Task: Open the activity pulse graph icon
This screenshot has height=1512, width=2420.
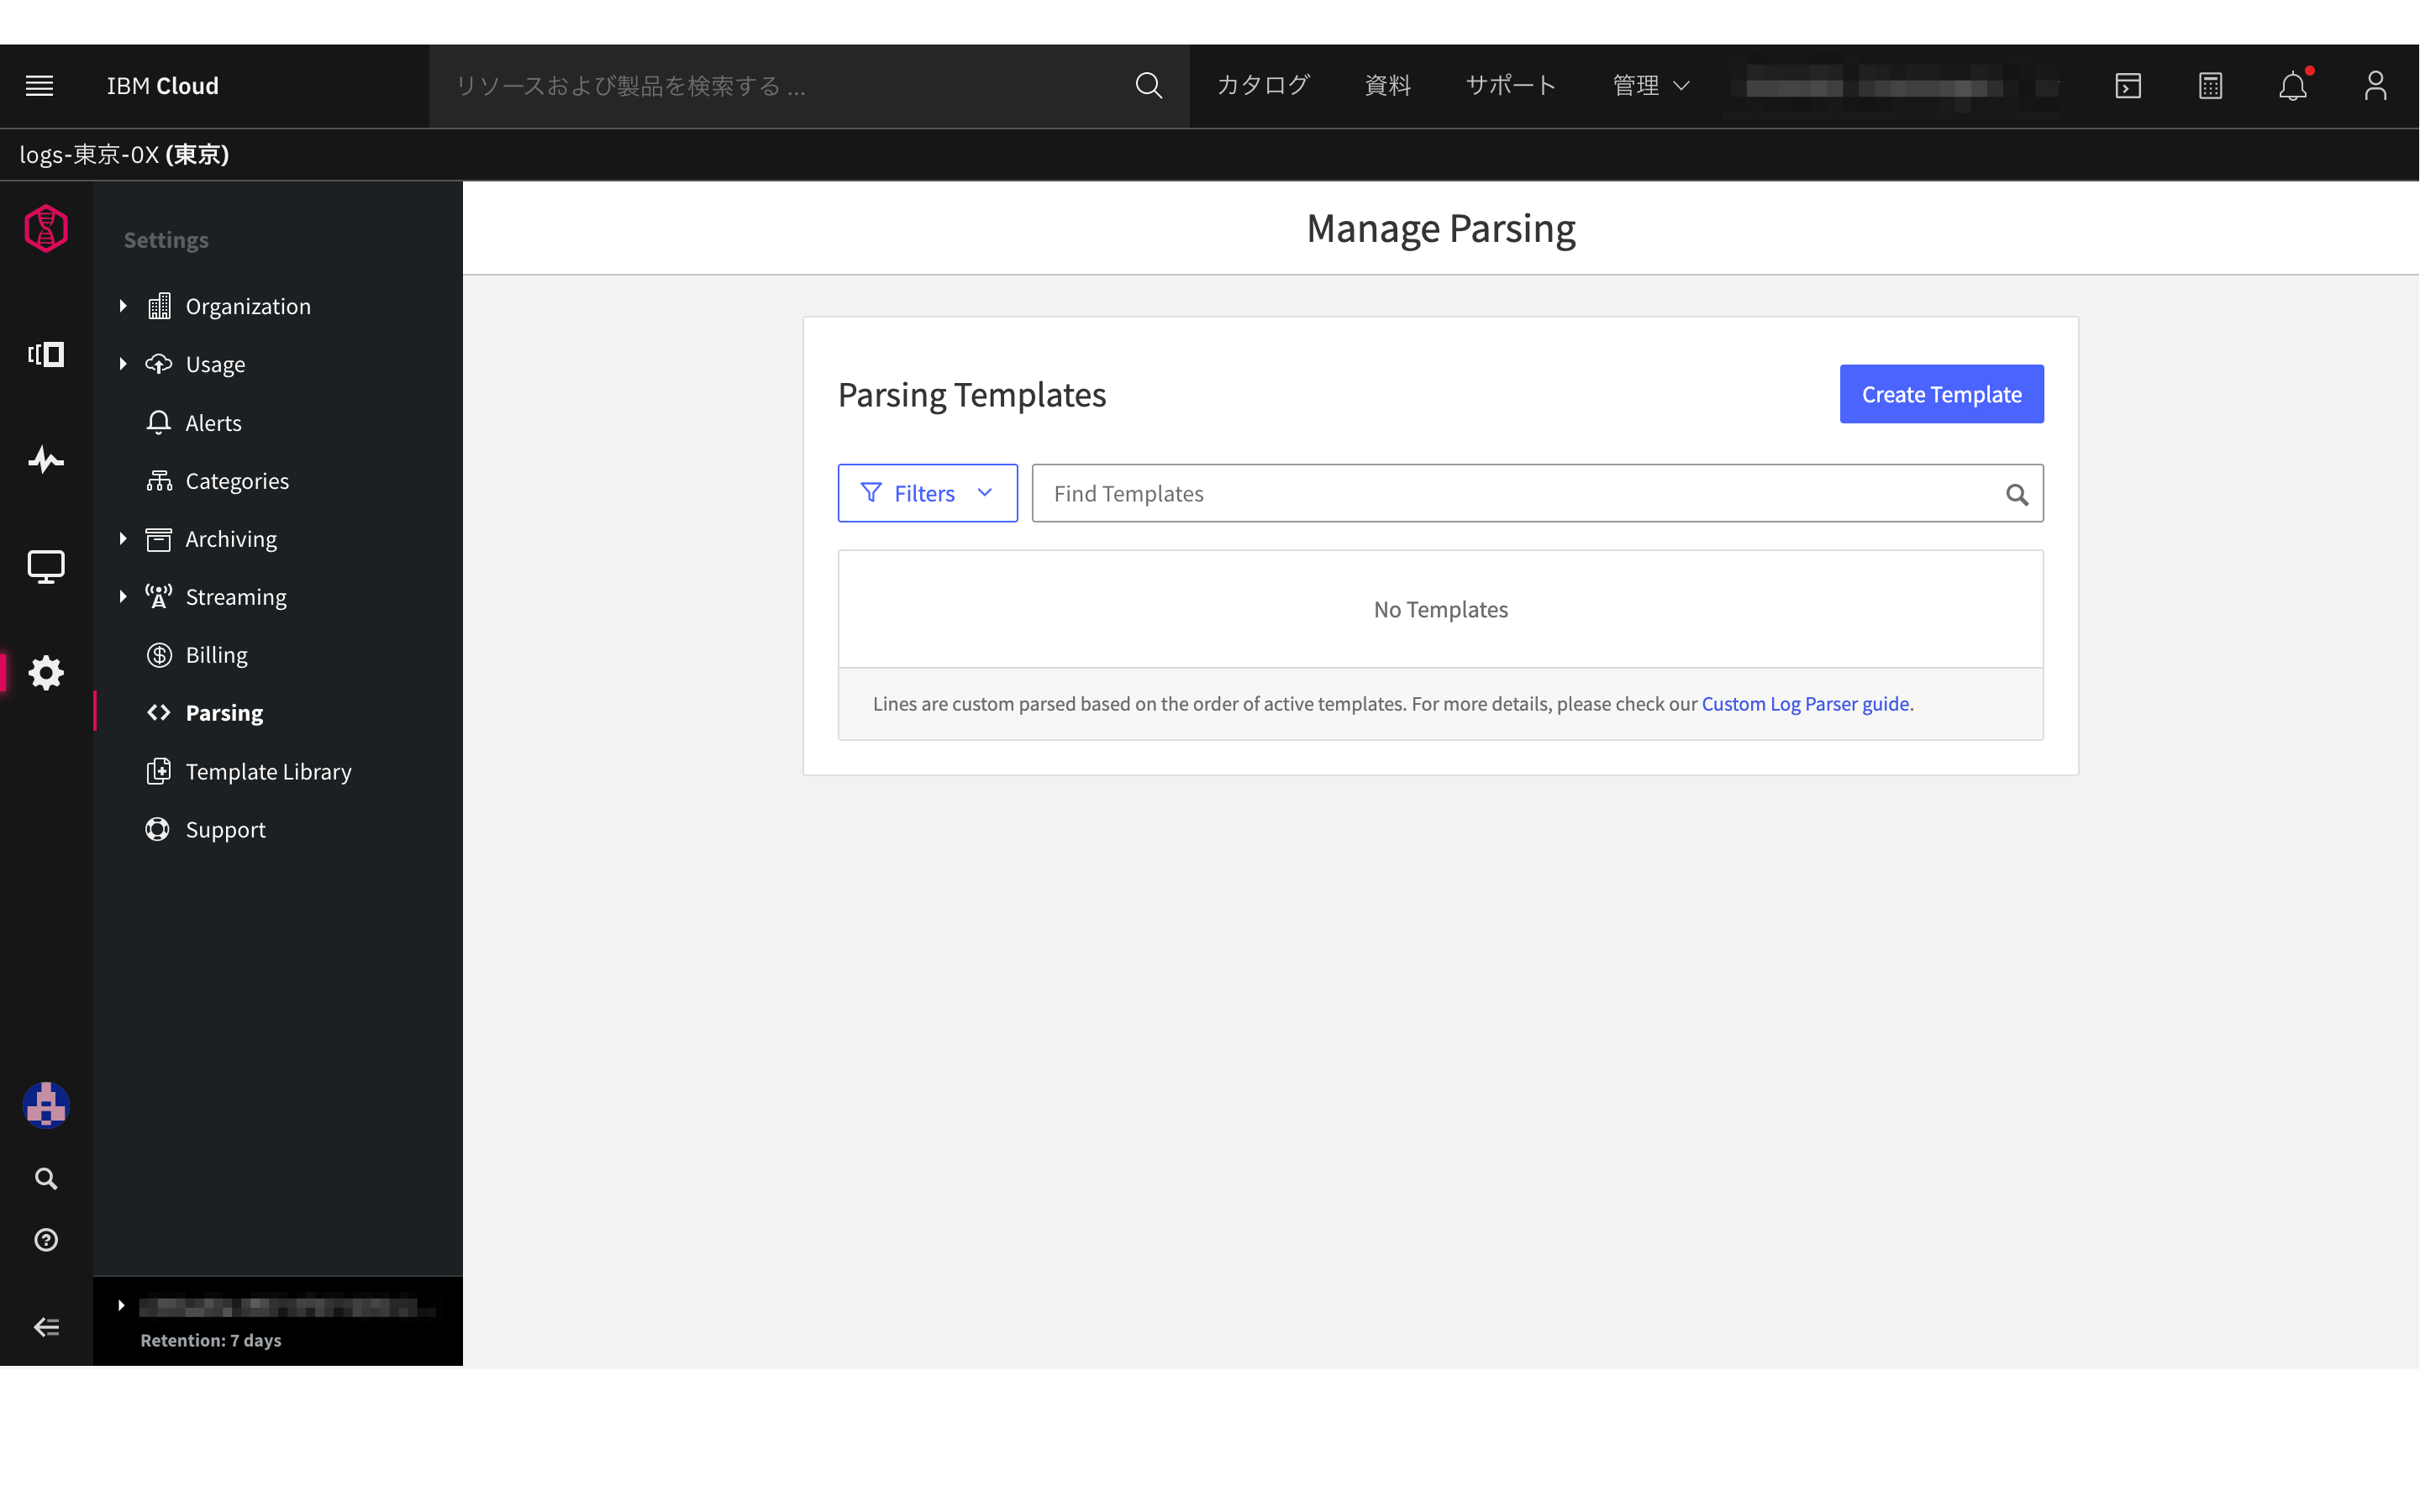Action: coord(46,460)
